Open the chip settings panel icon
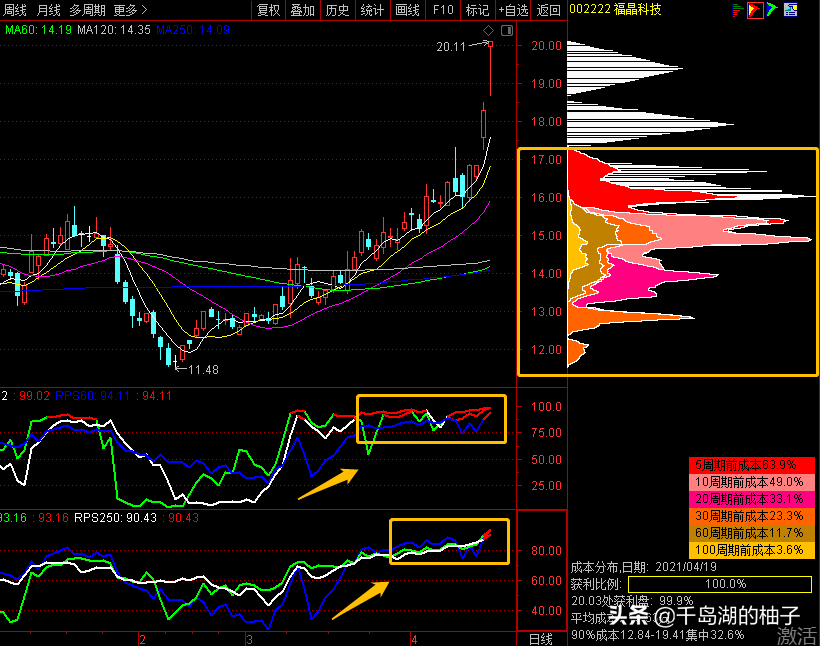Screen dimensions: 820x646 click(792, 11)
